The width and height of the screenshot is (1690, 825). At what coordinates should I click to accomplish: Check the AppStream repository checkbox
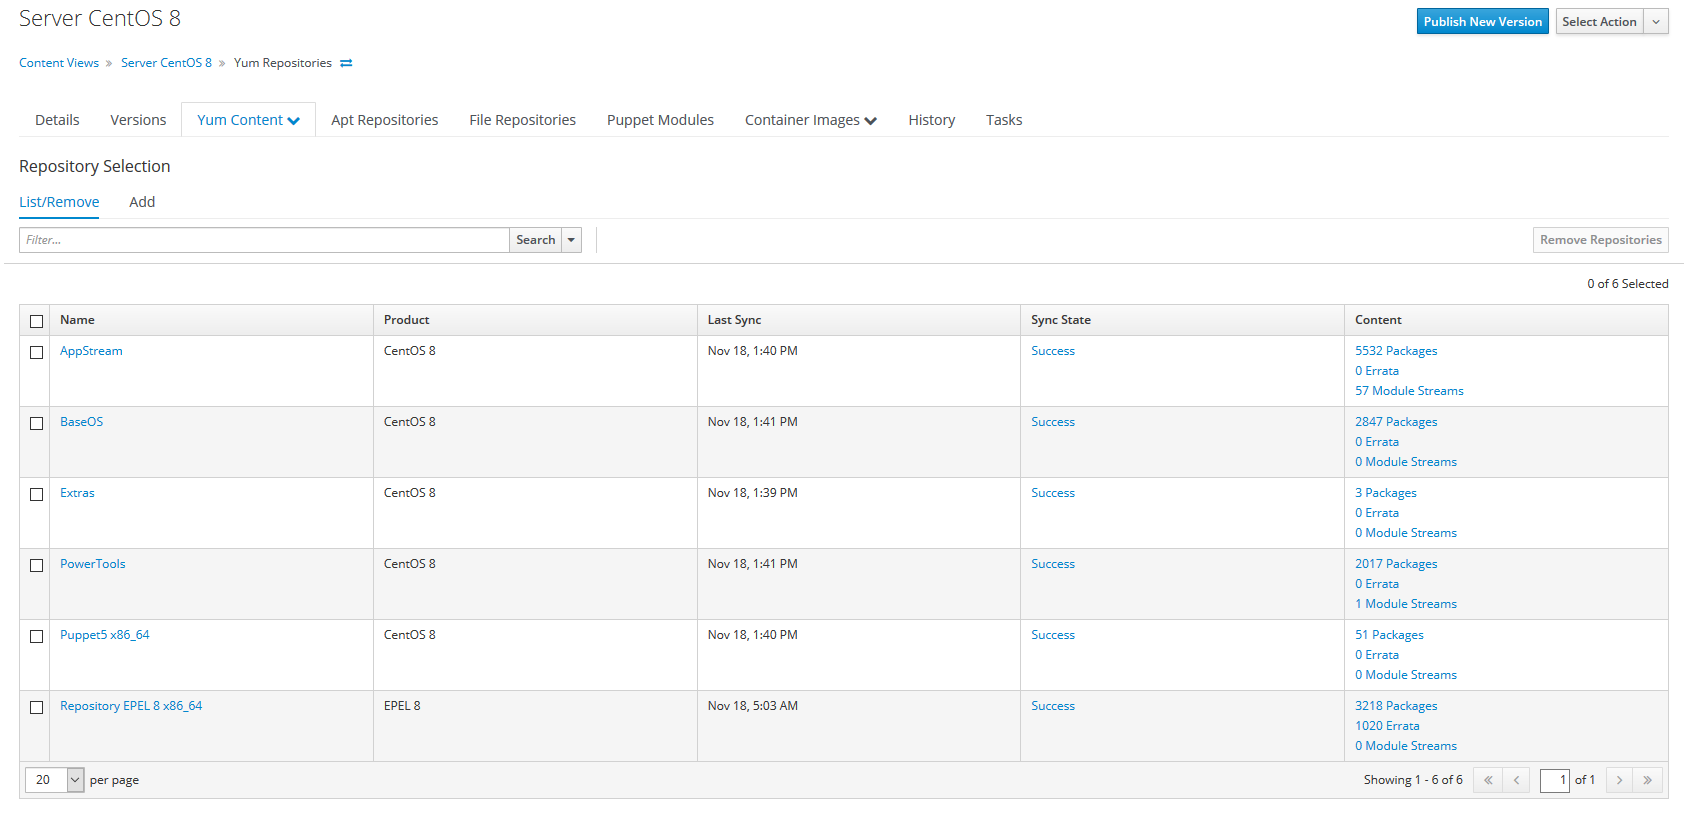[37, 352]
